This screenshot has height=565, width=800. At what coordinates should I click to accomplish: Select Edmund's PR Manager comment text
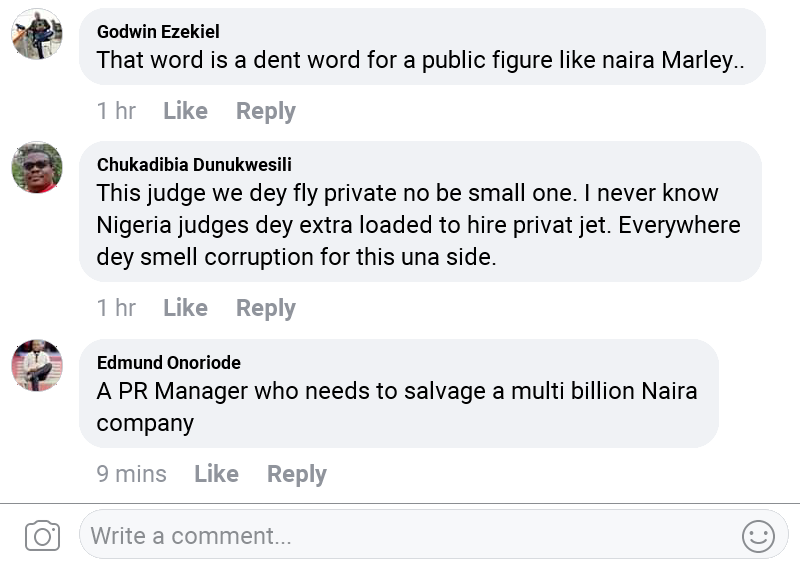(396, 406)
